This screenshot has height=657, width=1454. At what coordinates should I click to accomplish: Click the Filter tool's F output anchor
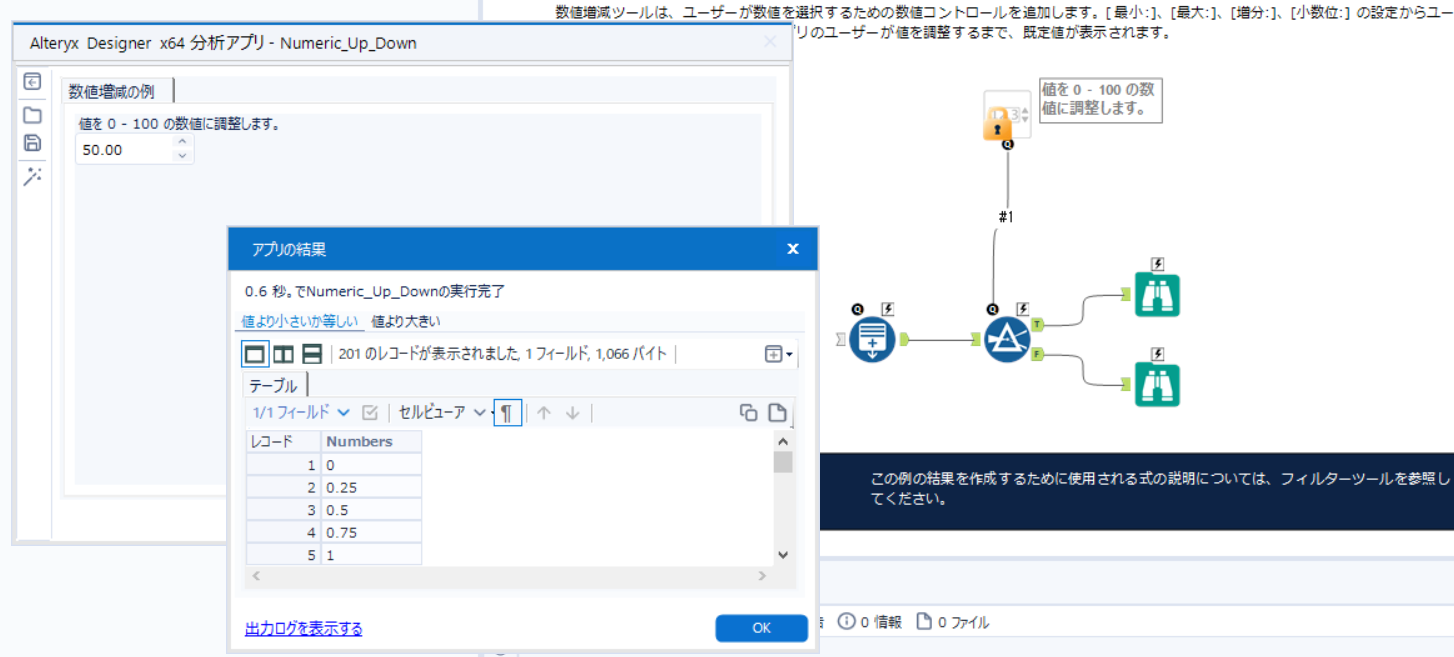[x=1037, y=354]
